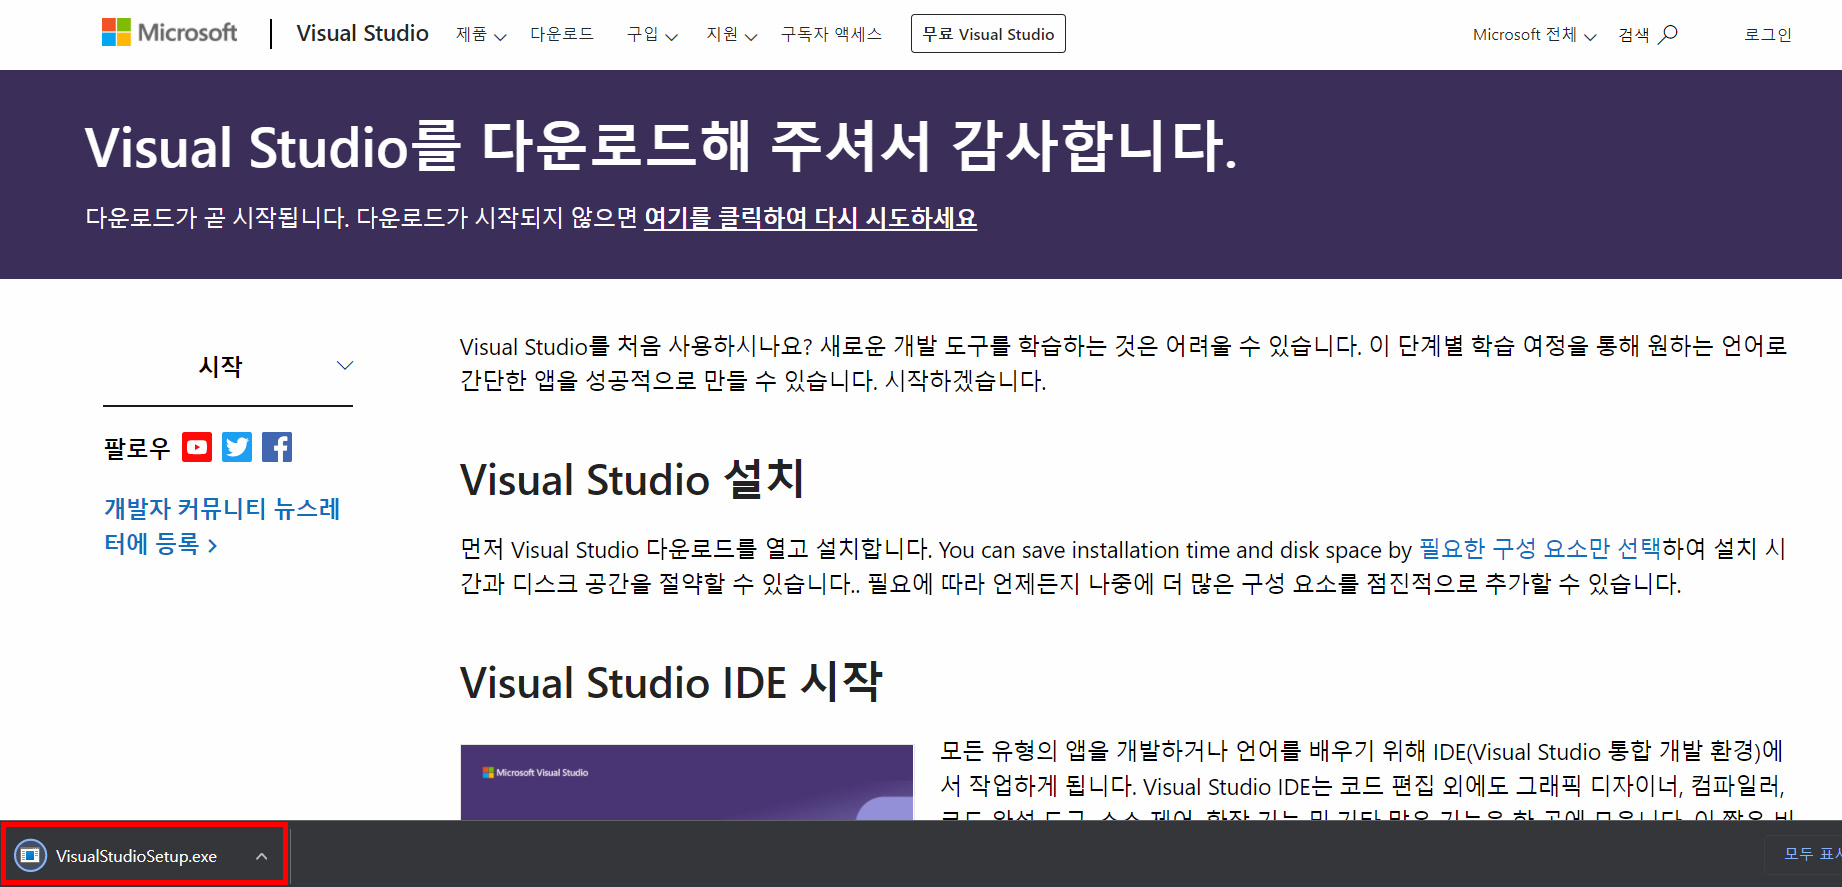
Task: Open the YouTube follow icon
Action: (x=197, y=447)
